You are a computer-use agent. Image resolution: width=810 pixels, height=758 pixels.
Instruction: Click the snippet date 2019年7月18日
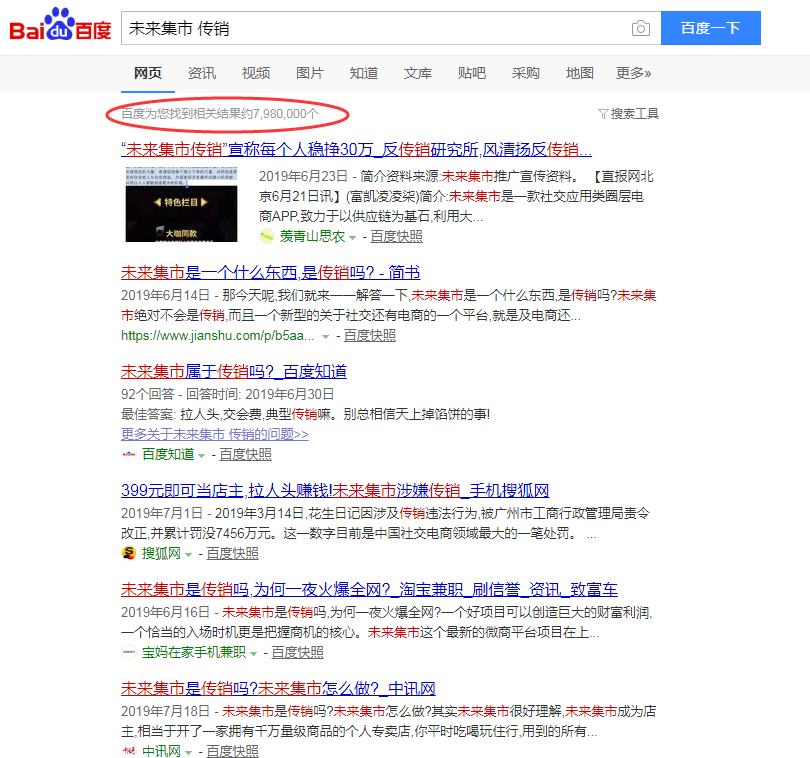[165, 711]
